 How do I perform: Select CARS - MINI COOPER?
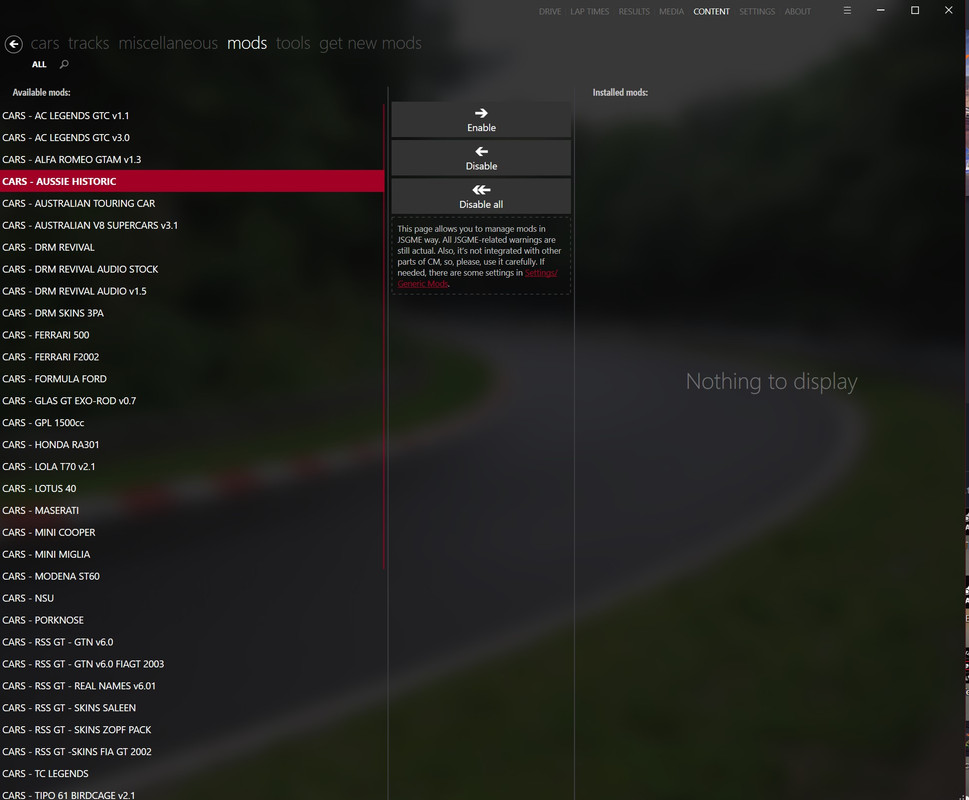[192, 532]
